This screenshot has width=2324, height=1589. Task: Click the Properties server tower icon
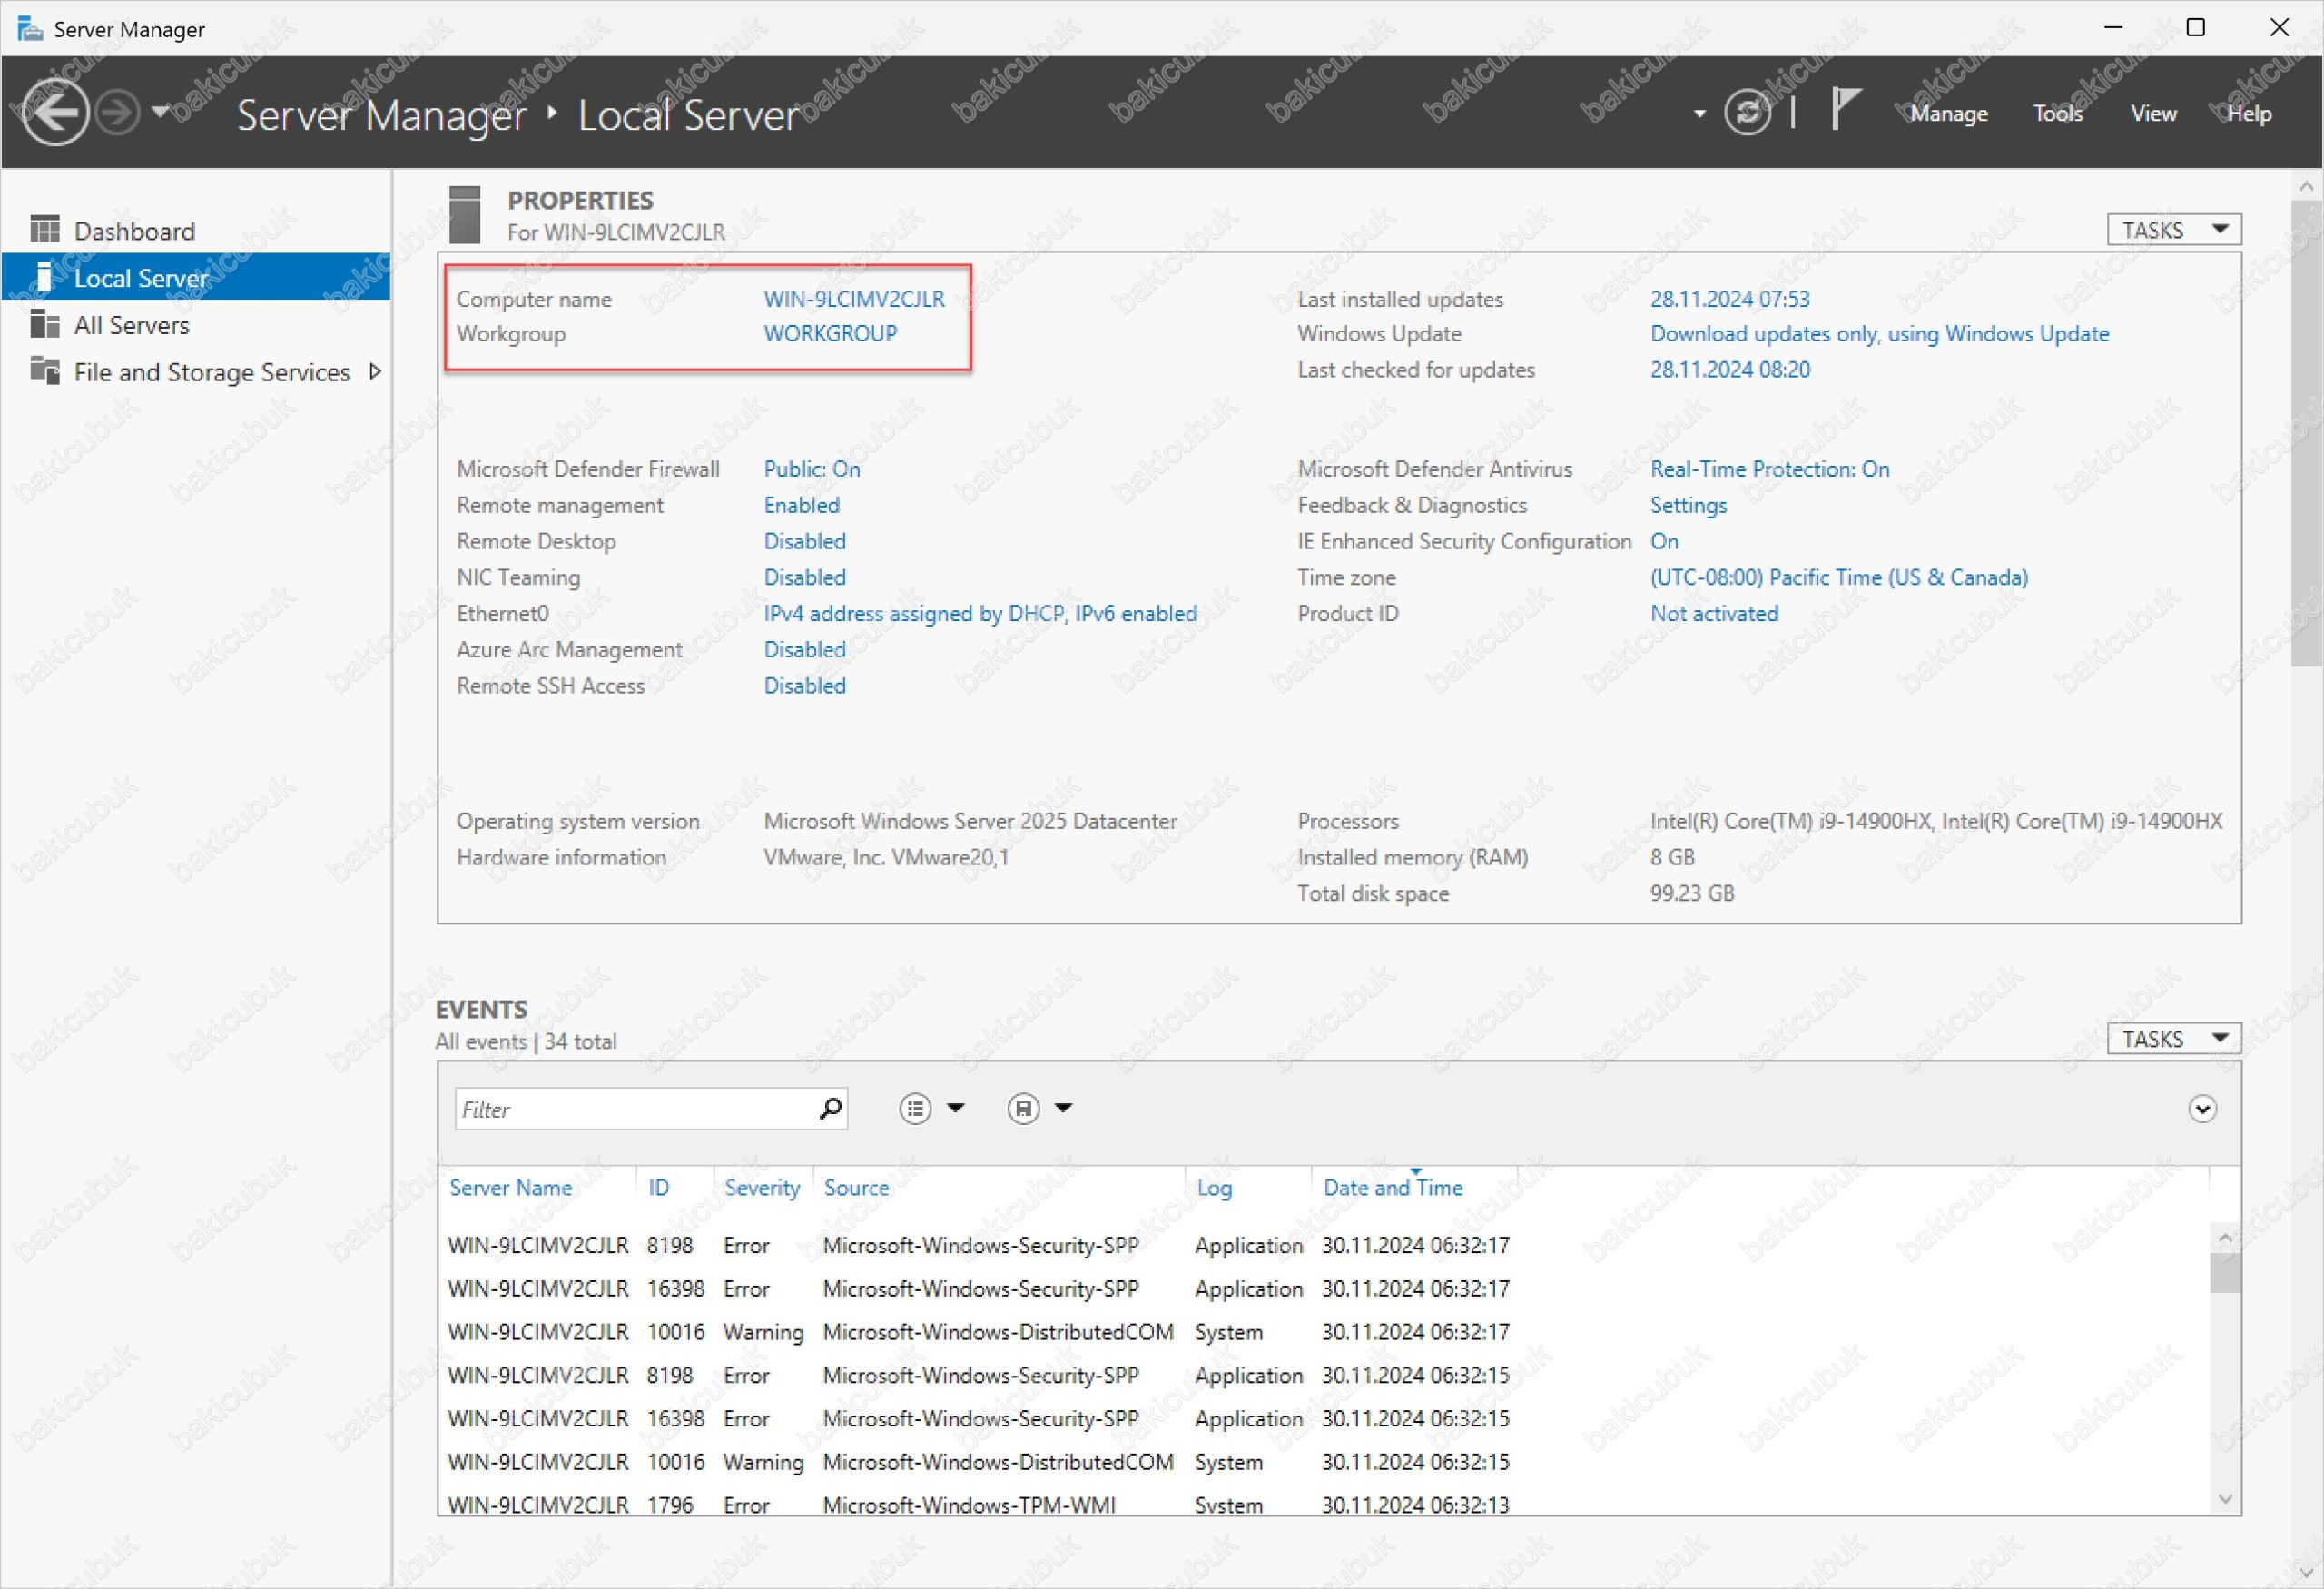pos(464,214)
